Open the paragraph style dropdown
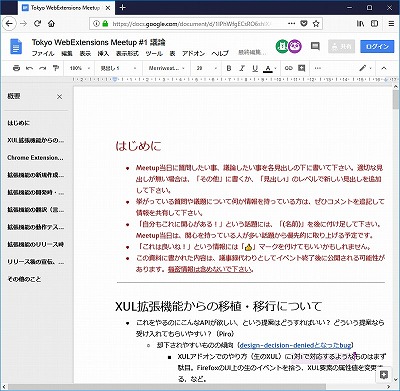 tap(118, 68)
